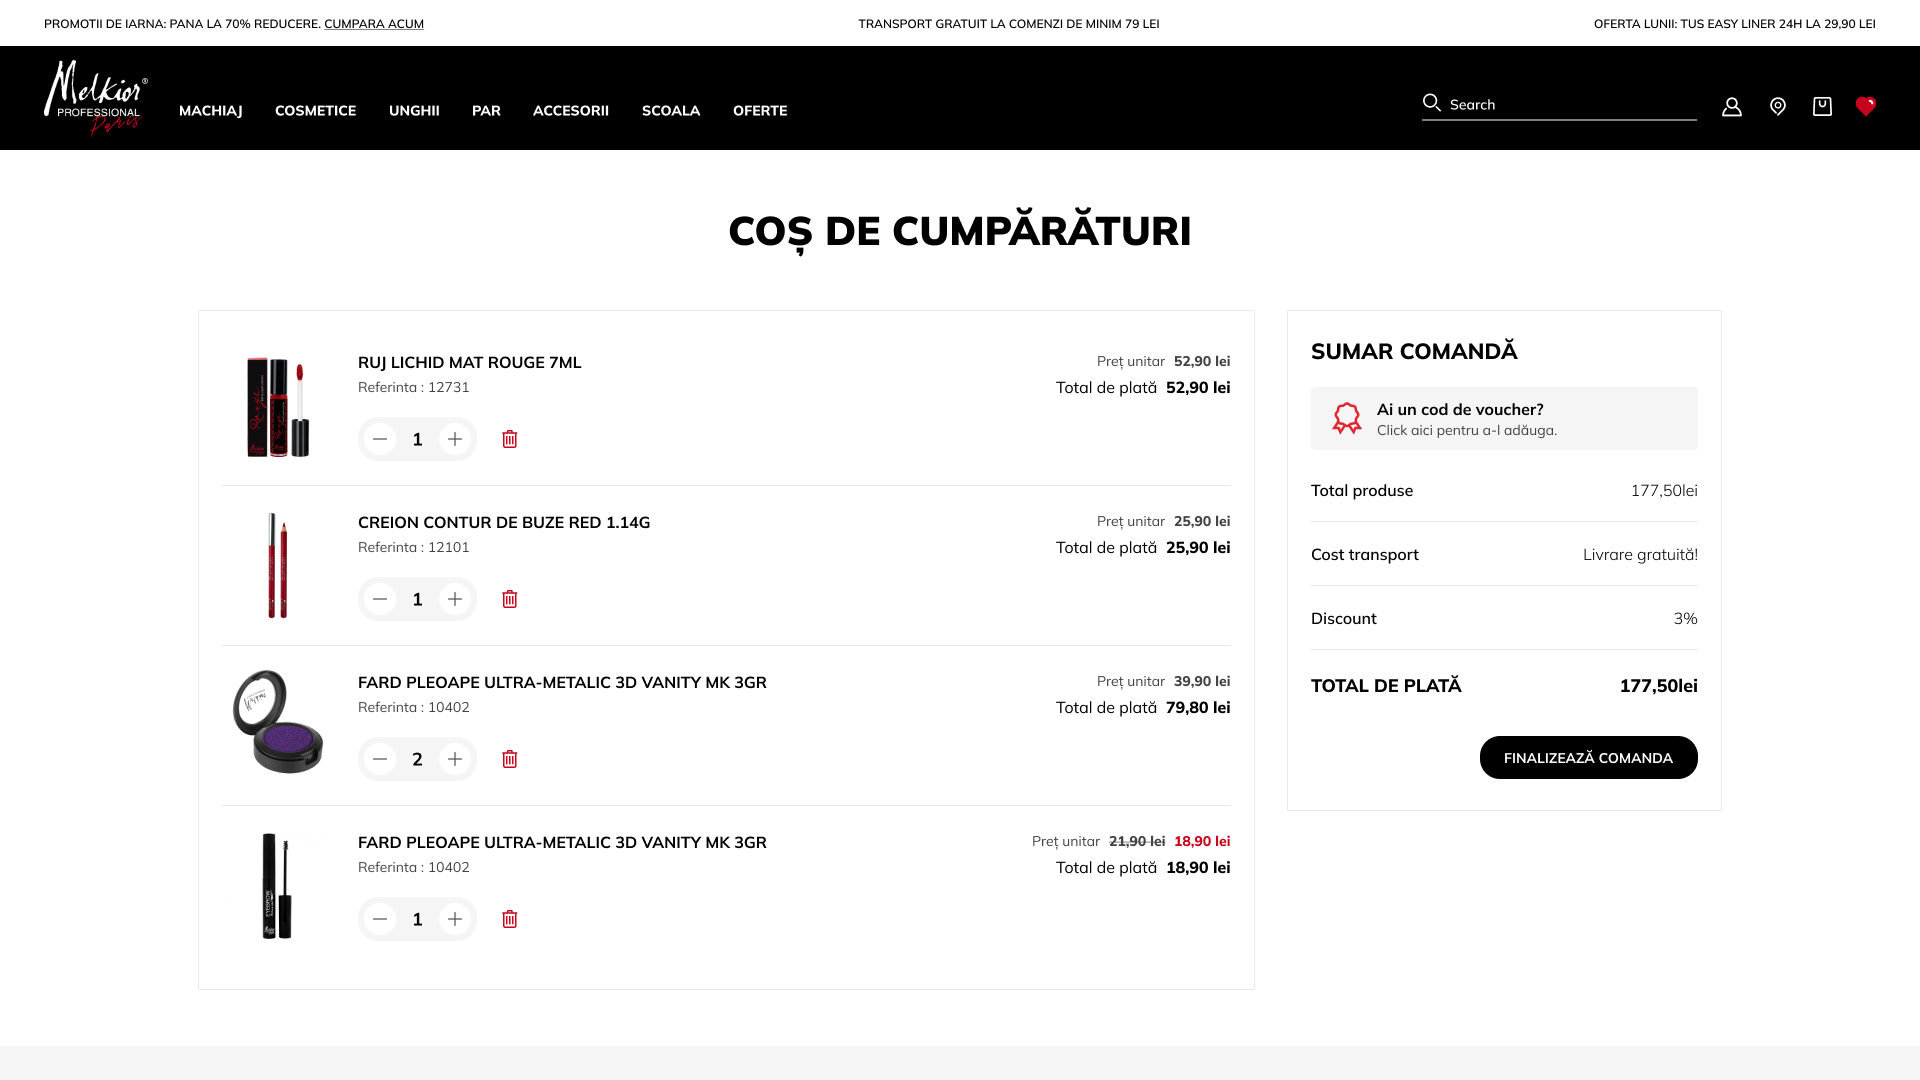
Task: Open the OFERTE menu
Action: pyautogui.click(x=760, y=111)
